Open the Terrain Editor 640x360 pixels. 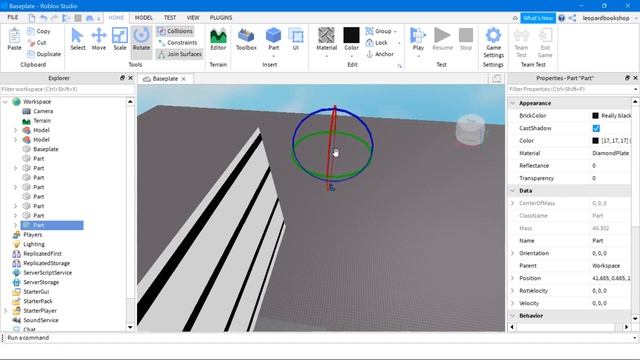coord(218,39)
